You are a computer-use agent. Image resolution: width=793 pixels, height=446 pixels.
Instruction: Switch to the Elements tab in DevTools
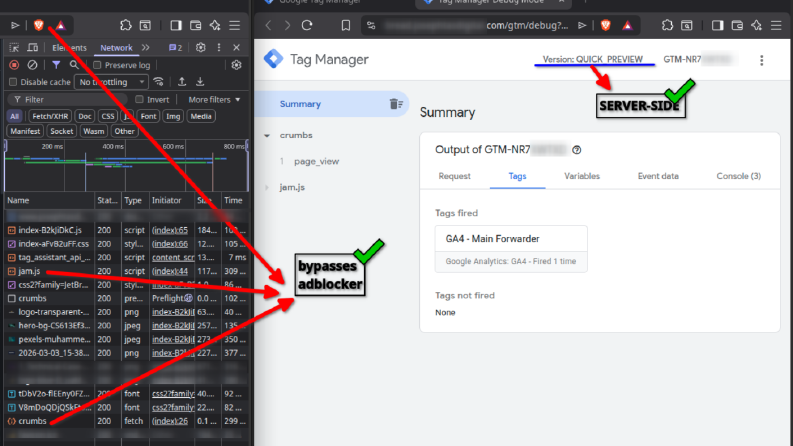69,48
